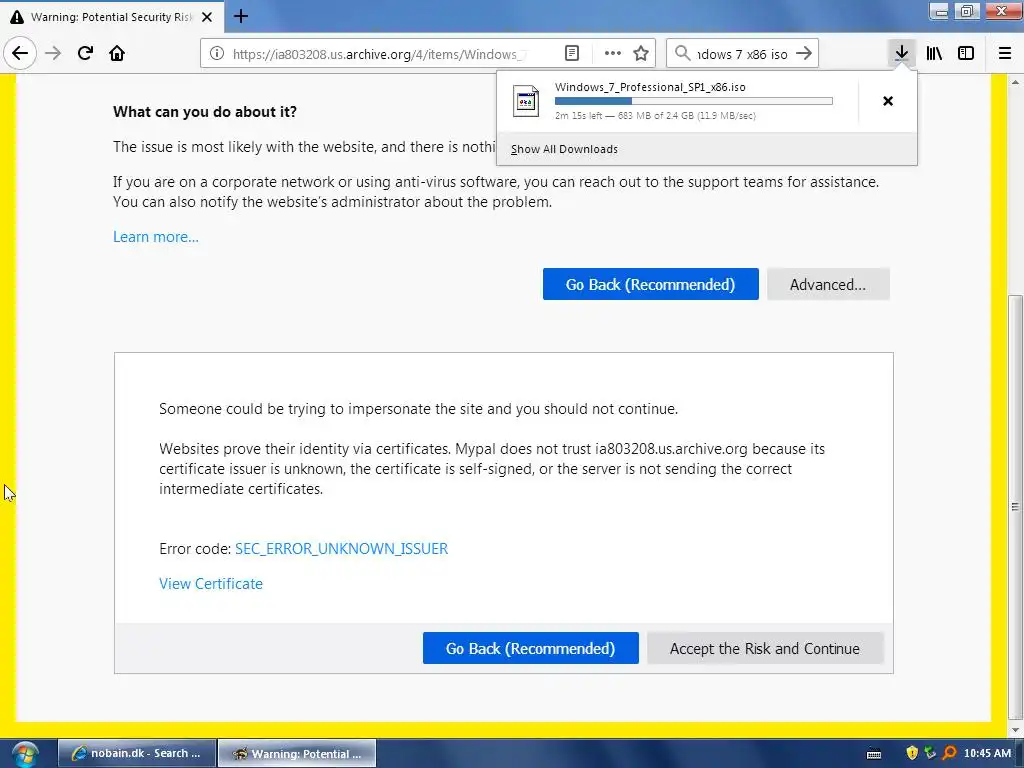Image resolution: width=1024 pixels, height=768 pixels.
Task: Click the lower Go Back (Recommended) button
Action: point(530,648)
